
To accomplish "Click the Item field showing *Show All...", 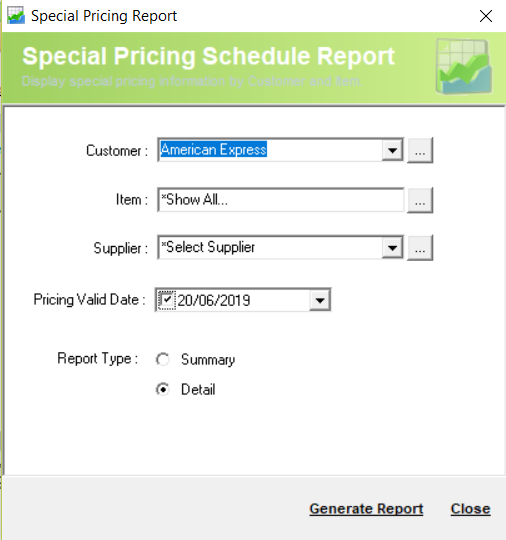I will (281, 200).
